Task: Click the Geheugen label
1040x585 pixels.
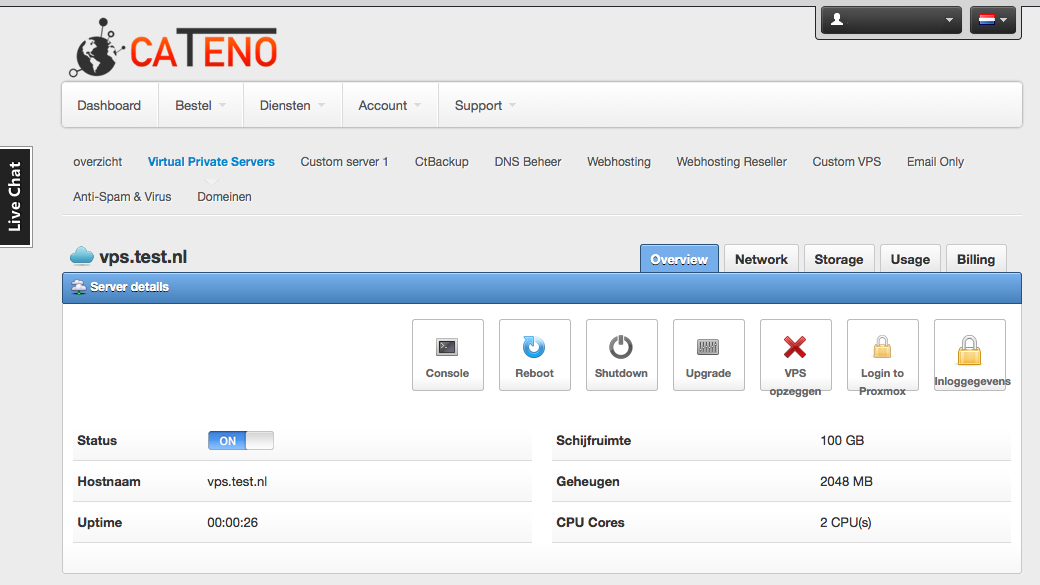Action: pyautogui.click(x=588, y=482)
